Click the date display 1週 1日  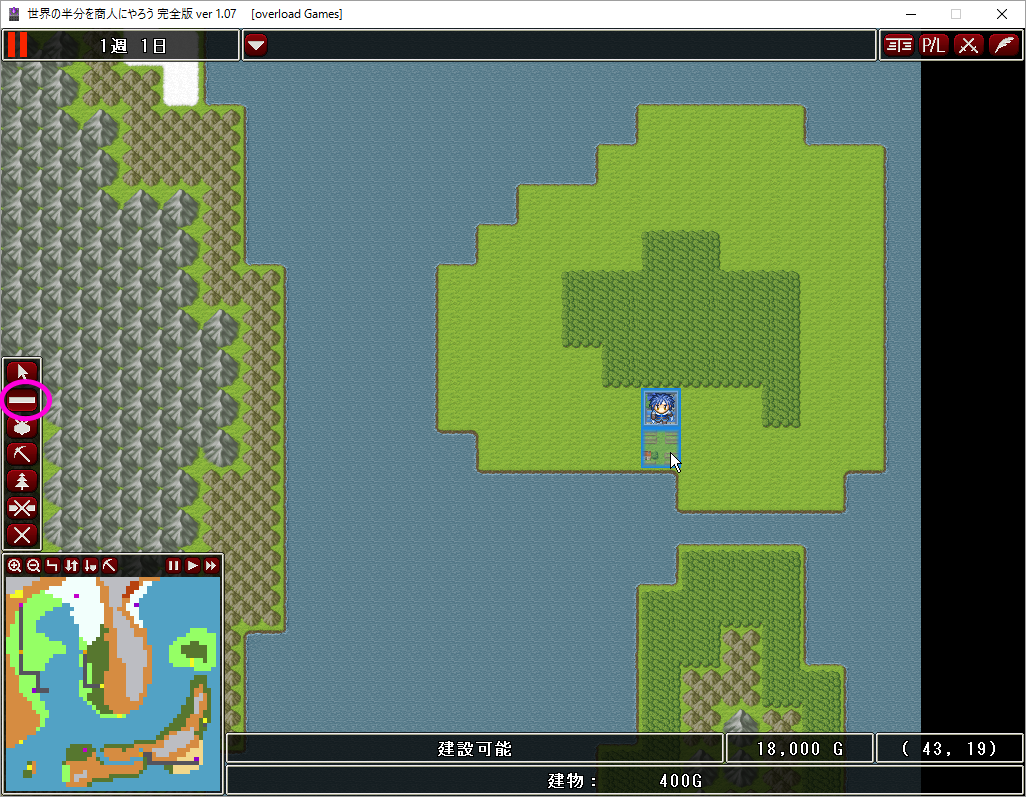point(133,46)
